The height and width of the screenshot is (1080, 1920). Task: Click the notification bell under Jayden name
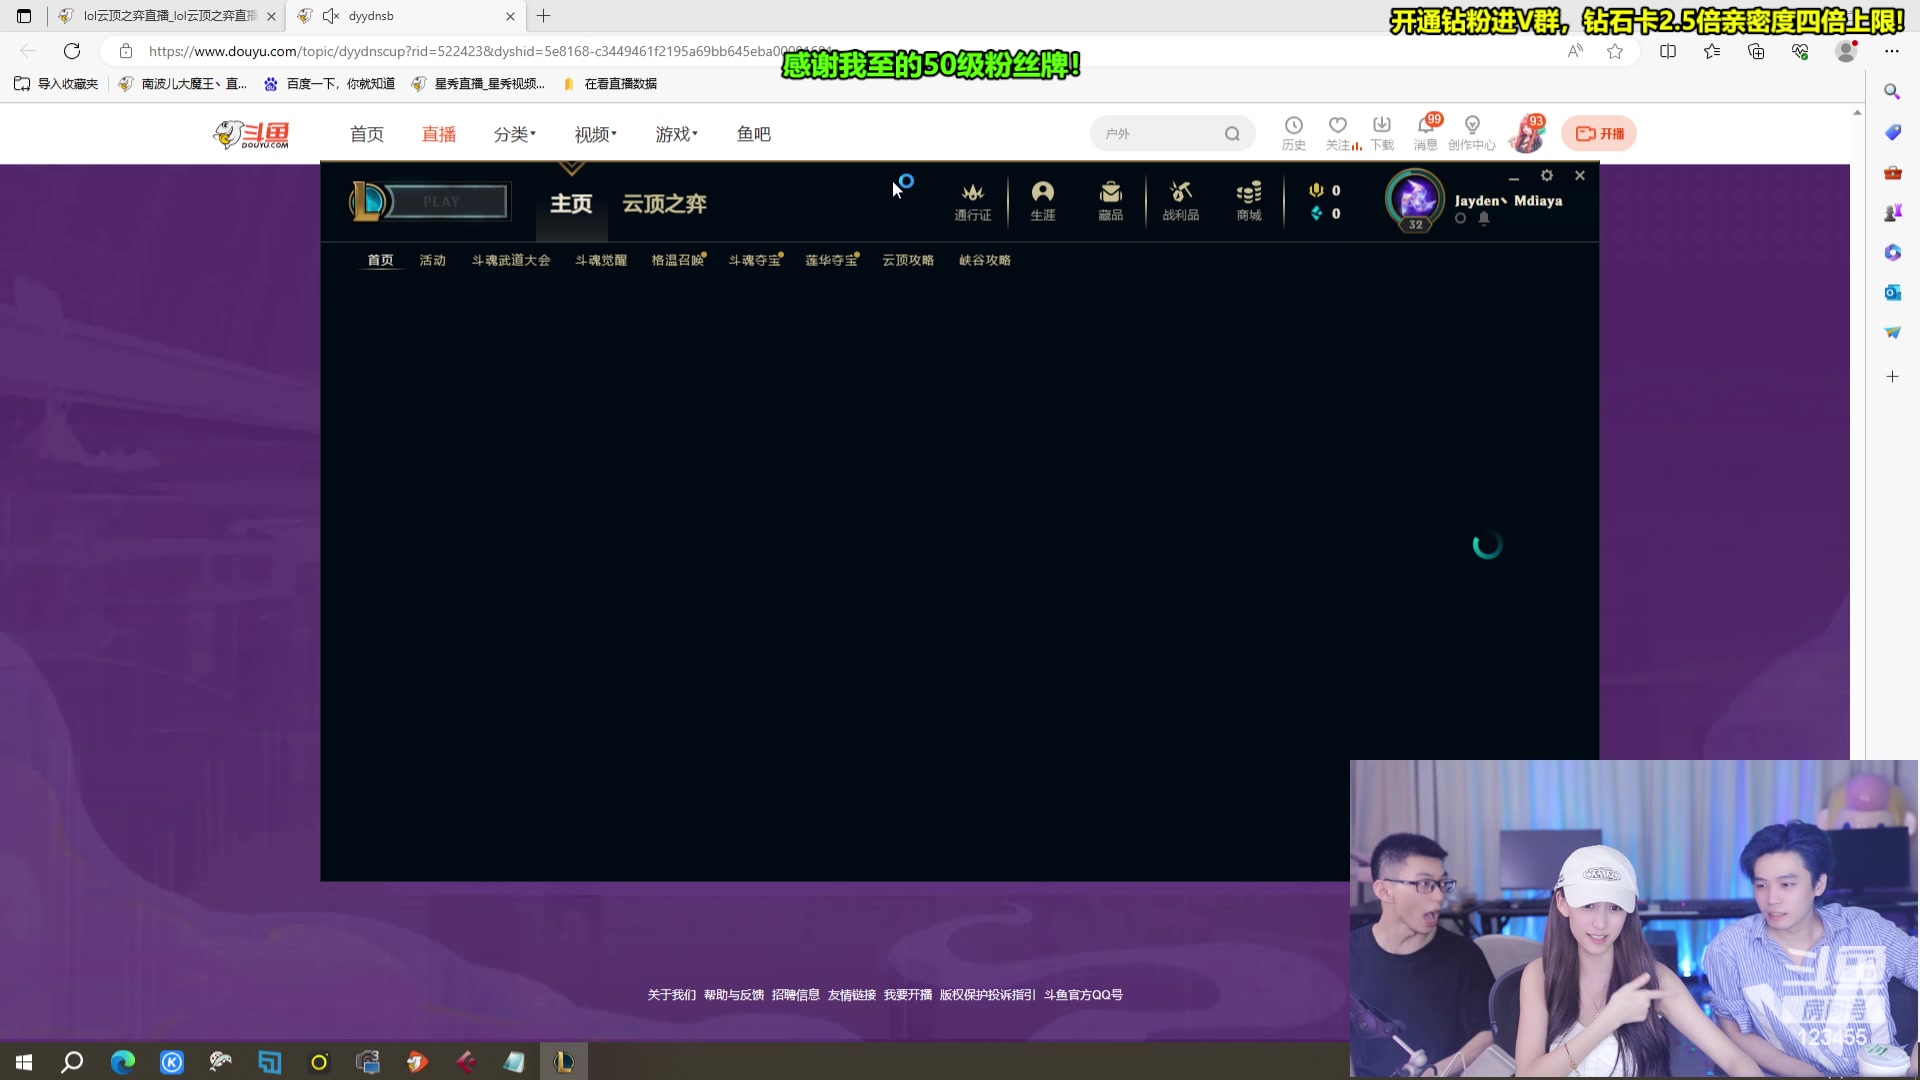(x=1484, y=218)
